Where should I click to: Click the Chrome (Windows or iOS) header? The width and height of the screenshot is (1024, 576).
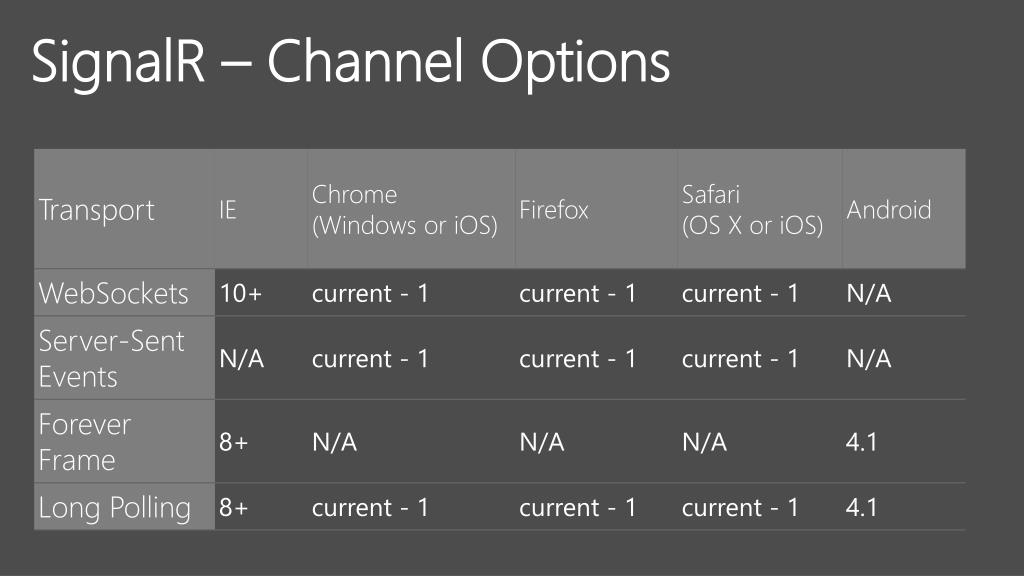(x=411, y=209)
